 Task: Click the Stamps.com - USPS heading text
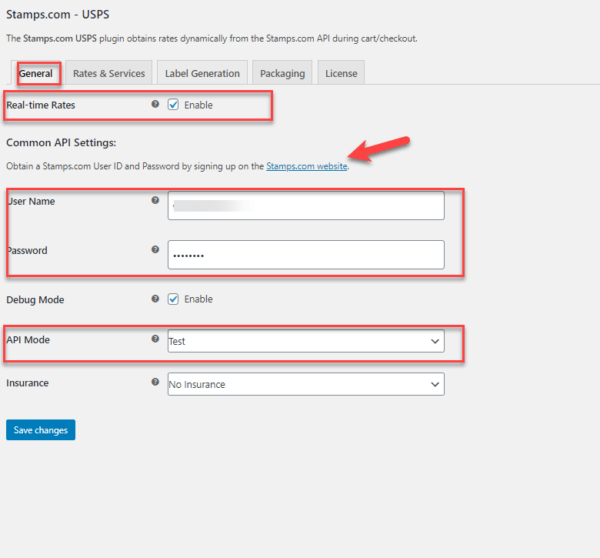tap(58, 15)
